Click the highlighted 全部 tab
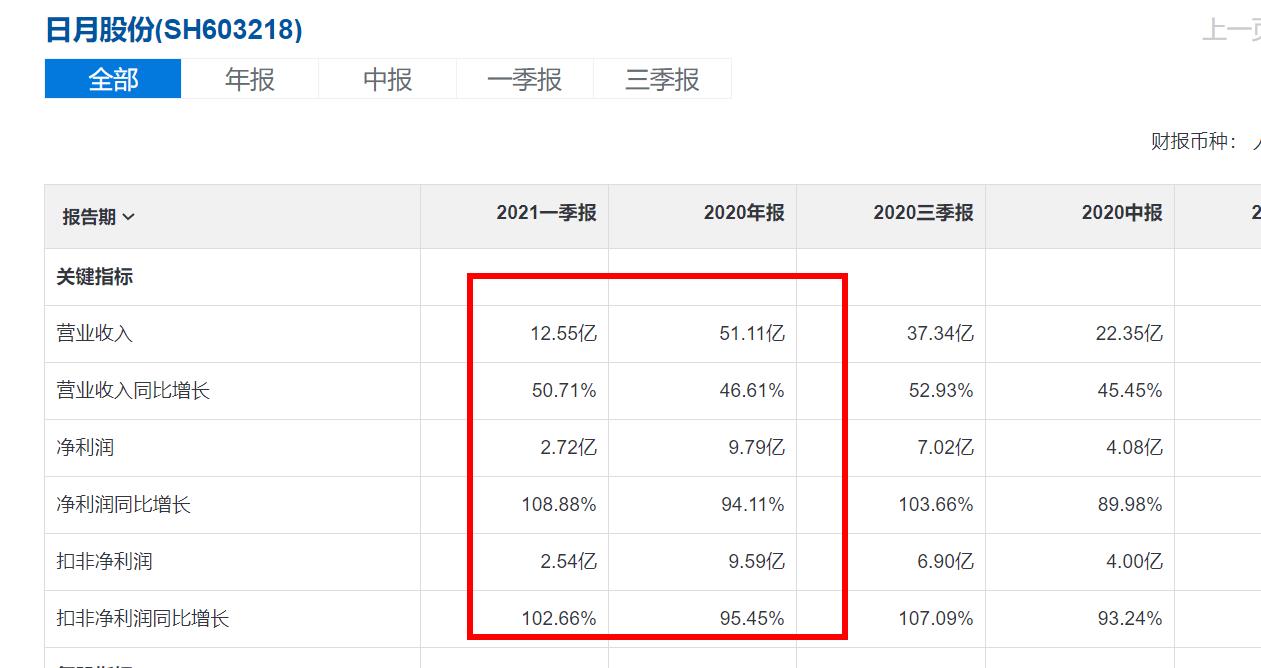 (x=112, y=78)
